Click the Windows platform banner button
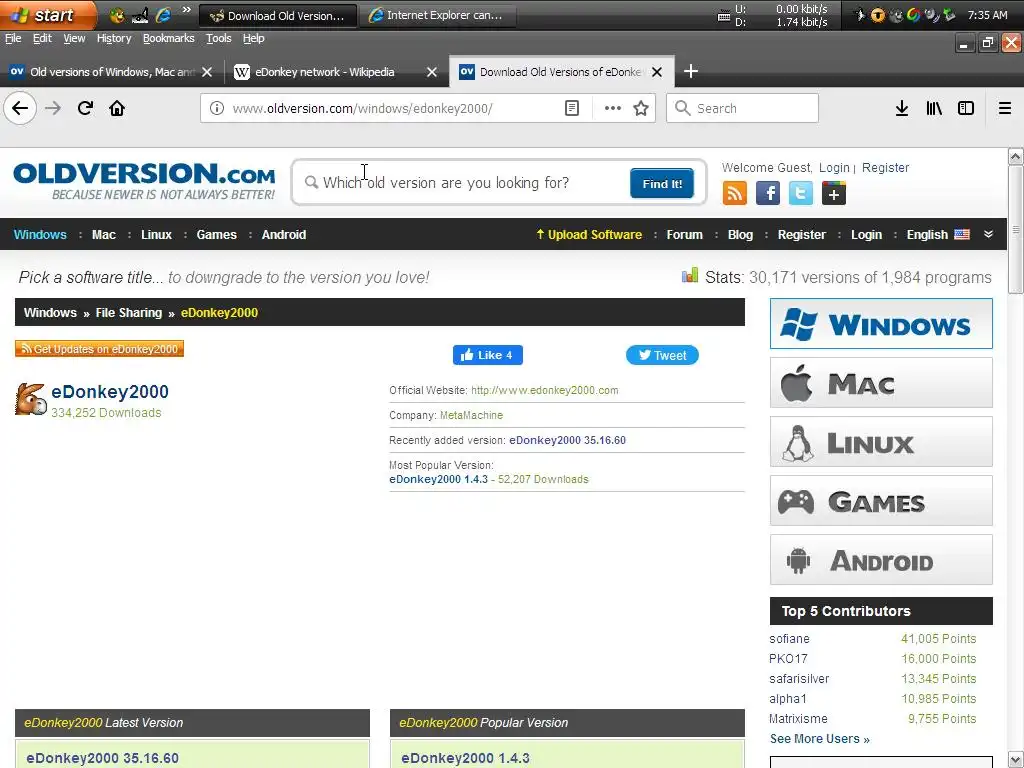Screen dimensions: 1024x768 tap(881, 324)
